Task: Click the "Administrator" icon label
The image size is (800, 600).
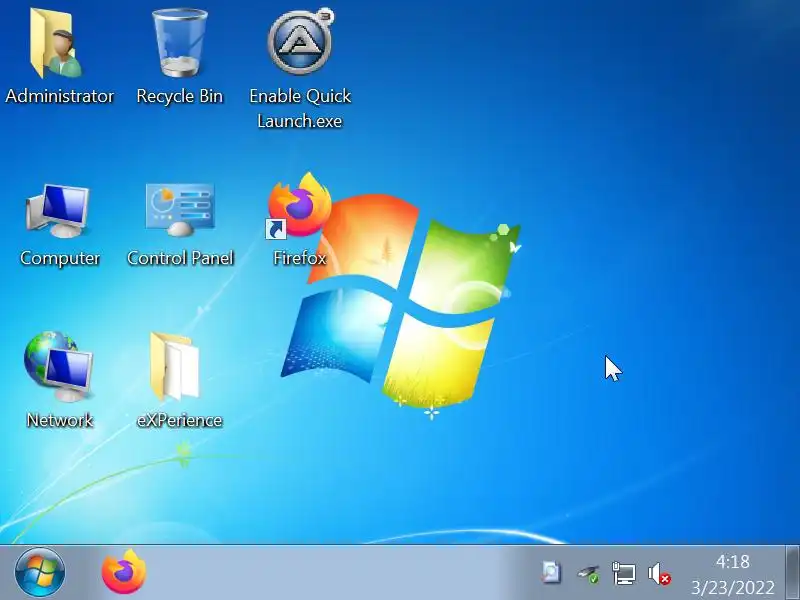Action: tap(60, 96)
